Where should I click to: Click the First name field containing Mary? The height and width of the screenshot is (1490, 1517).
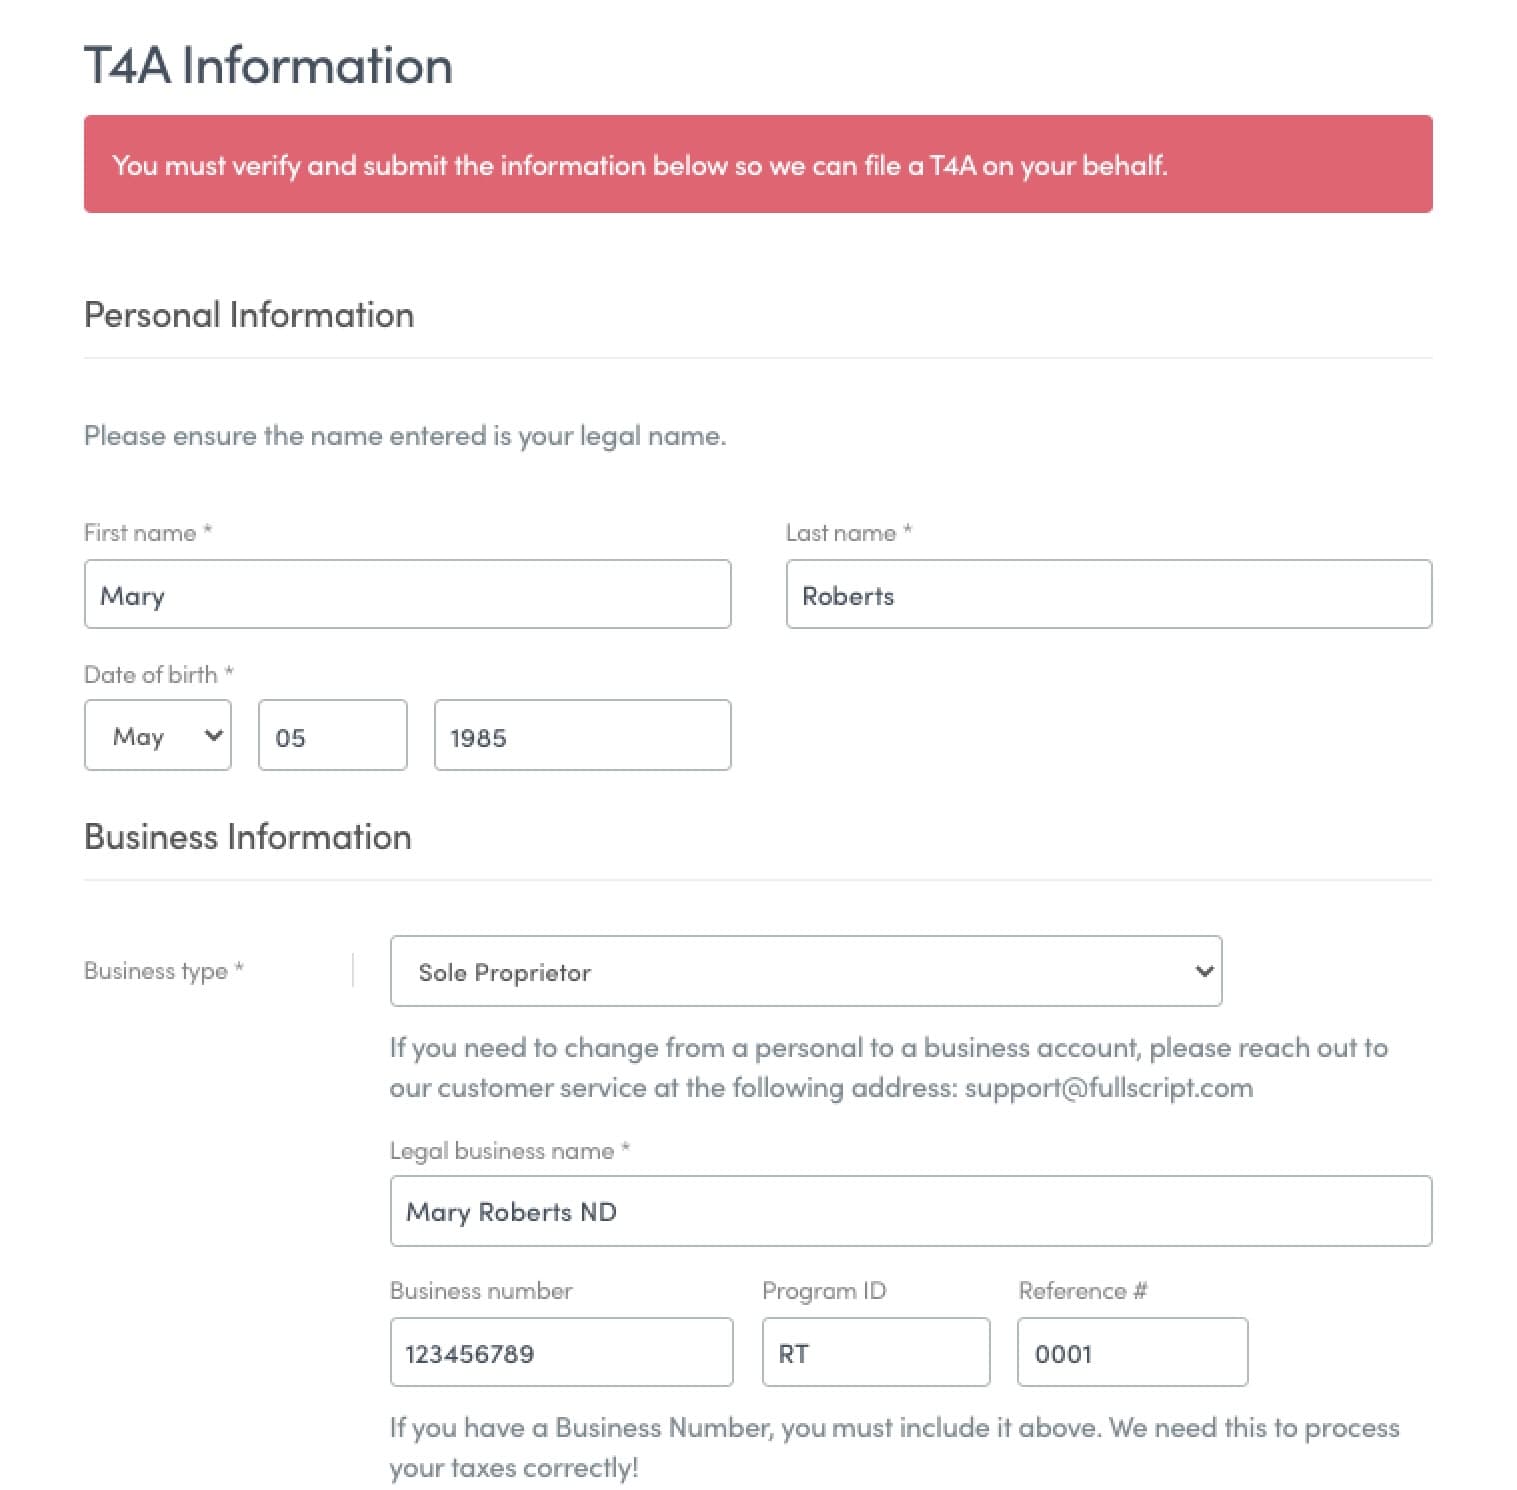408,594
